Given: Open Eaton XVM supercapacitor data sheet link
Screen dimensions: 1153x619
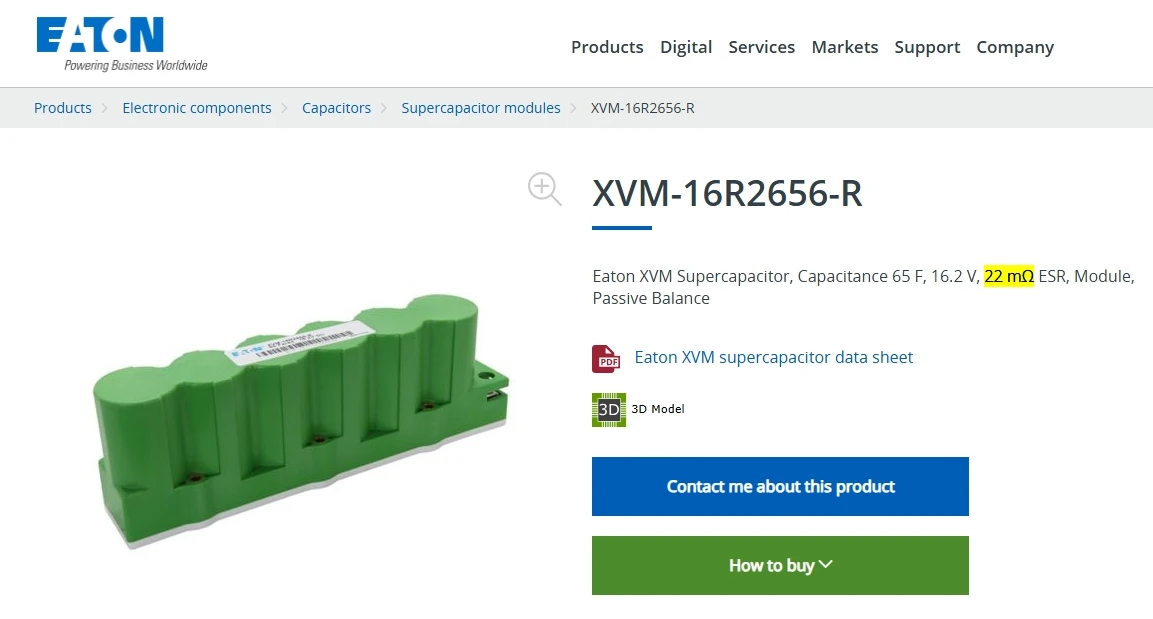Looking at the screenshot, I should (x=774, y=357).
